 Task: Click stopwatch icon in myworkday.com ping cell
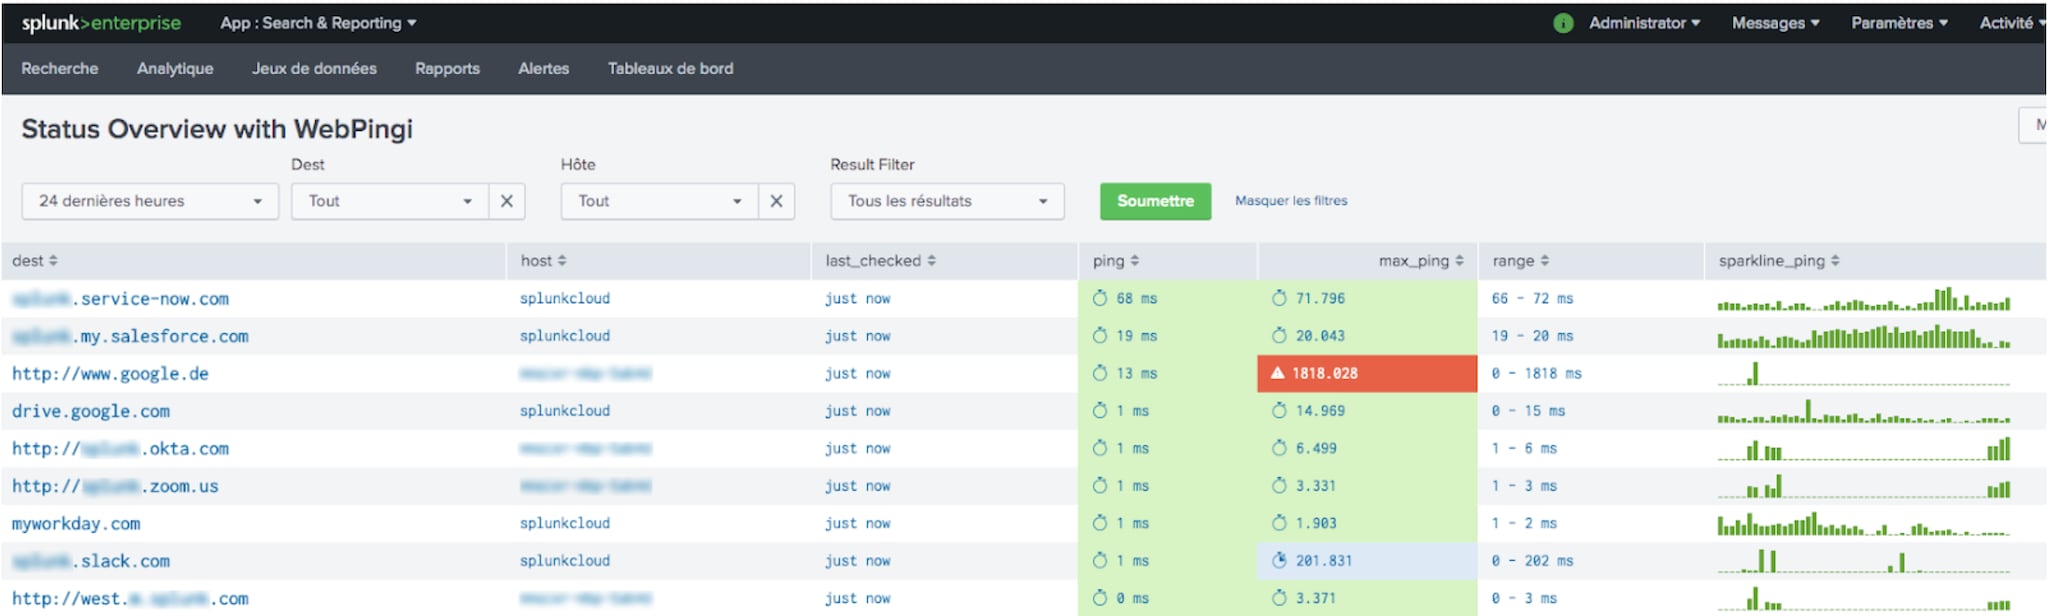point(1100,523)
